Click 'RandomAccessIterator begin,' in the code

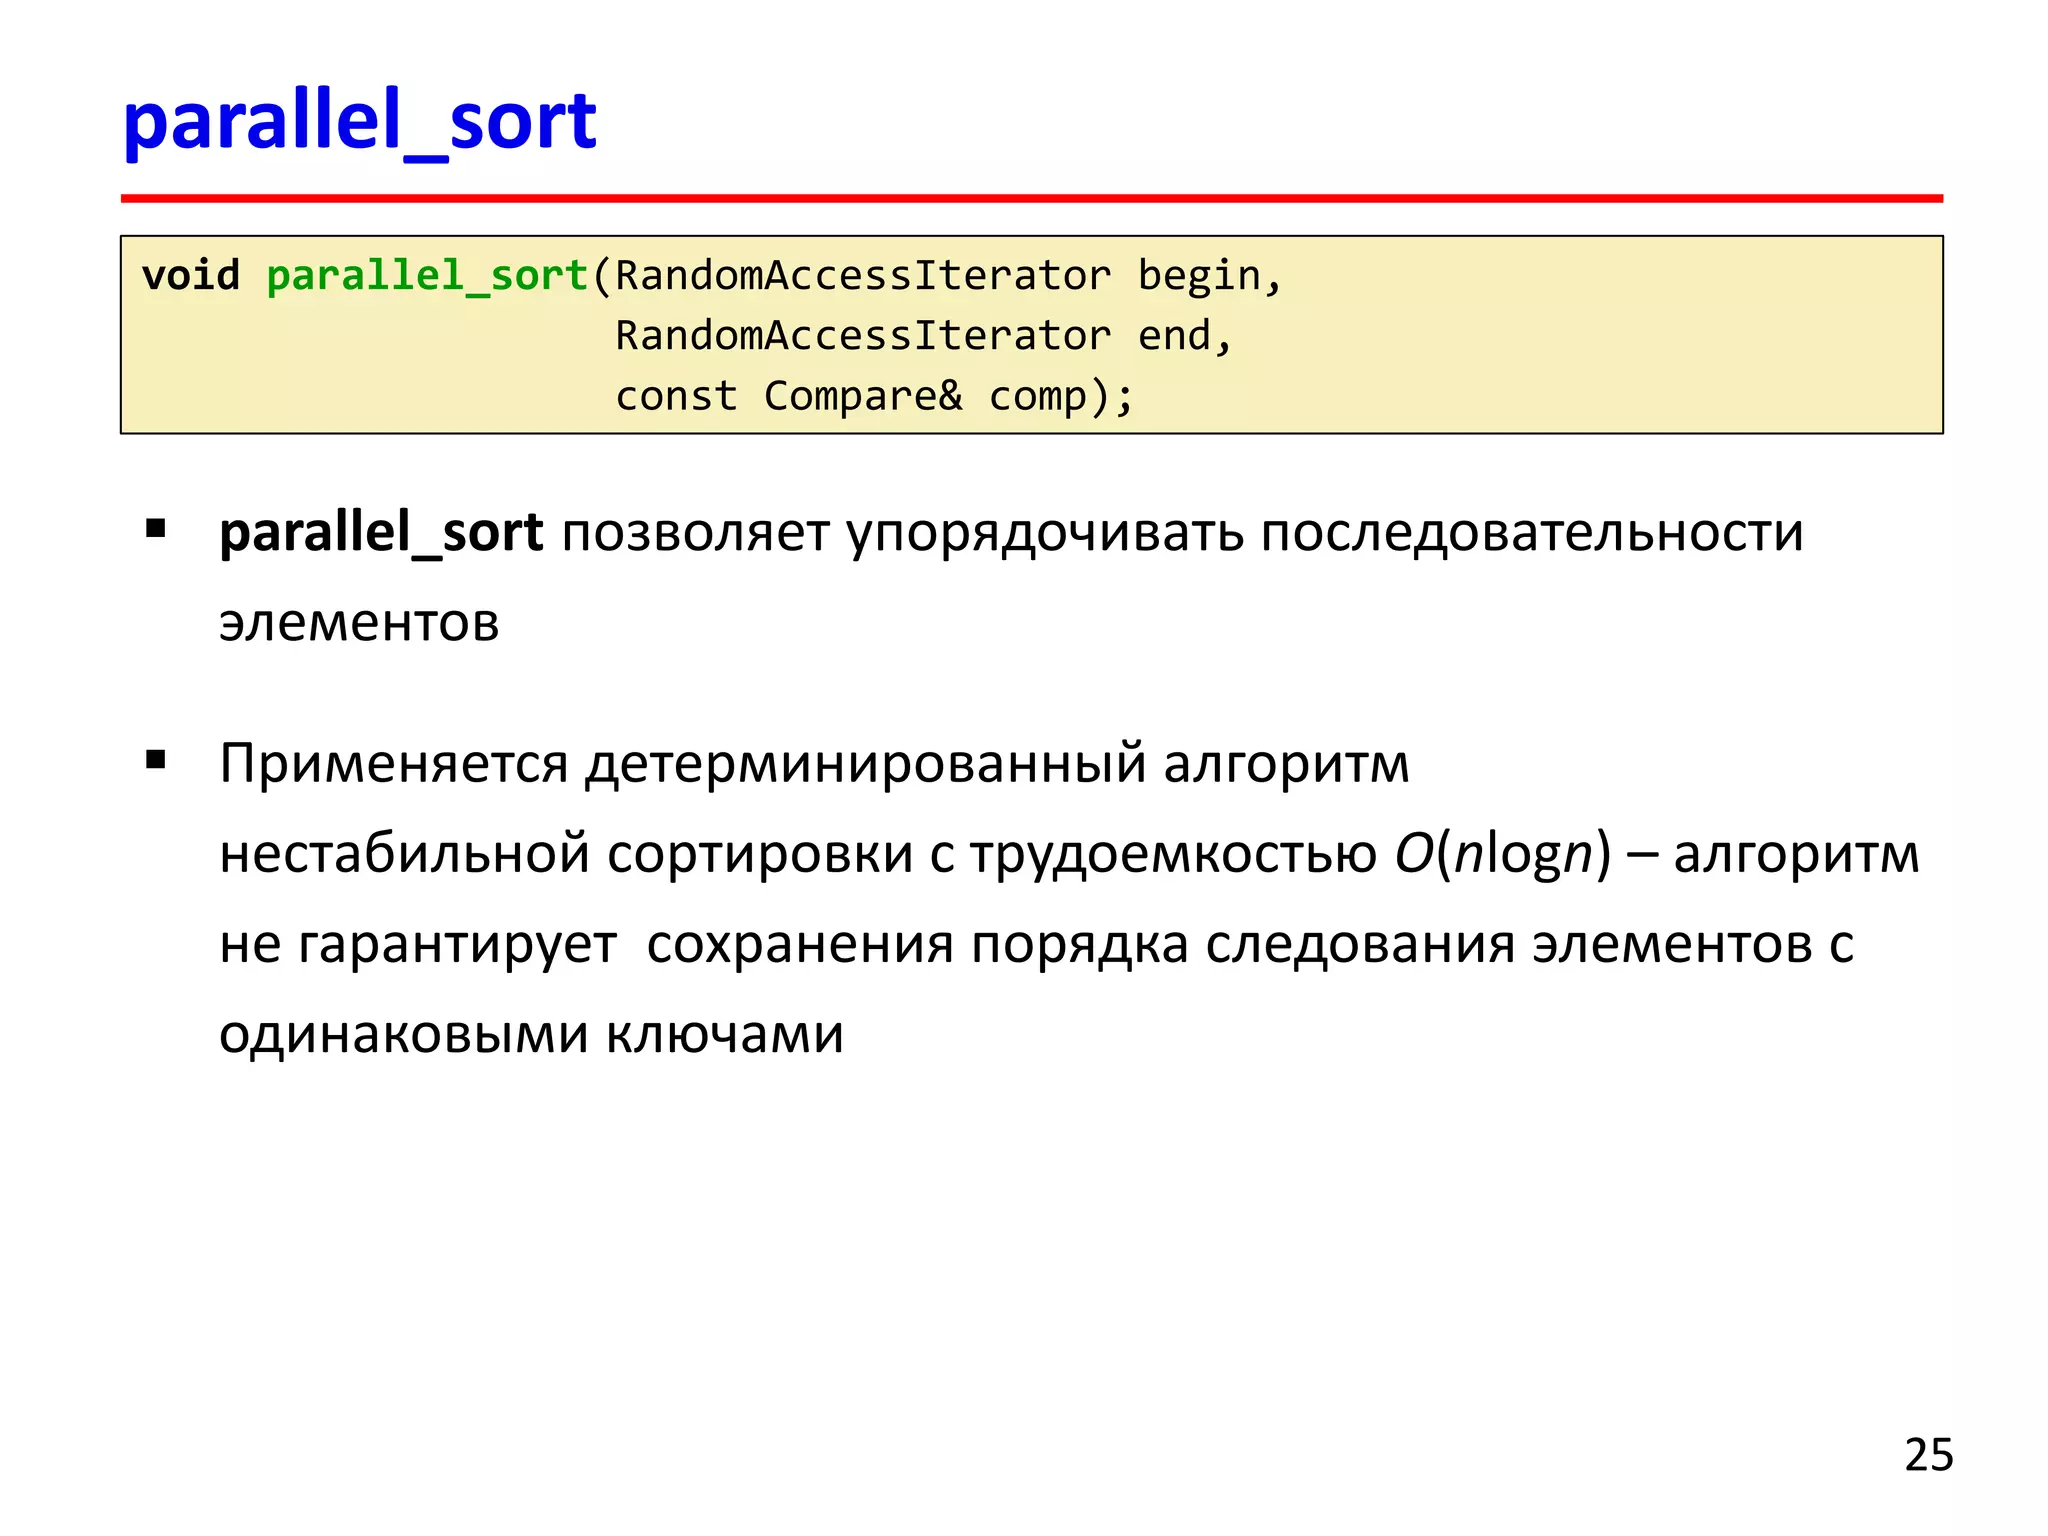point(948,276)
